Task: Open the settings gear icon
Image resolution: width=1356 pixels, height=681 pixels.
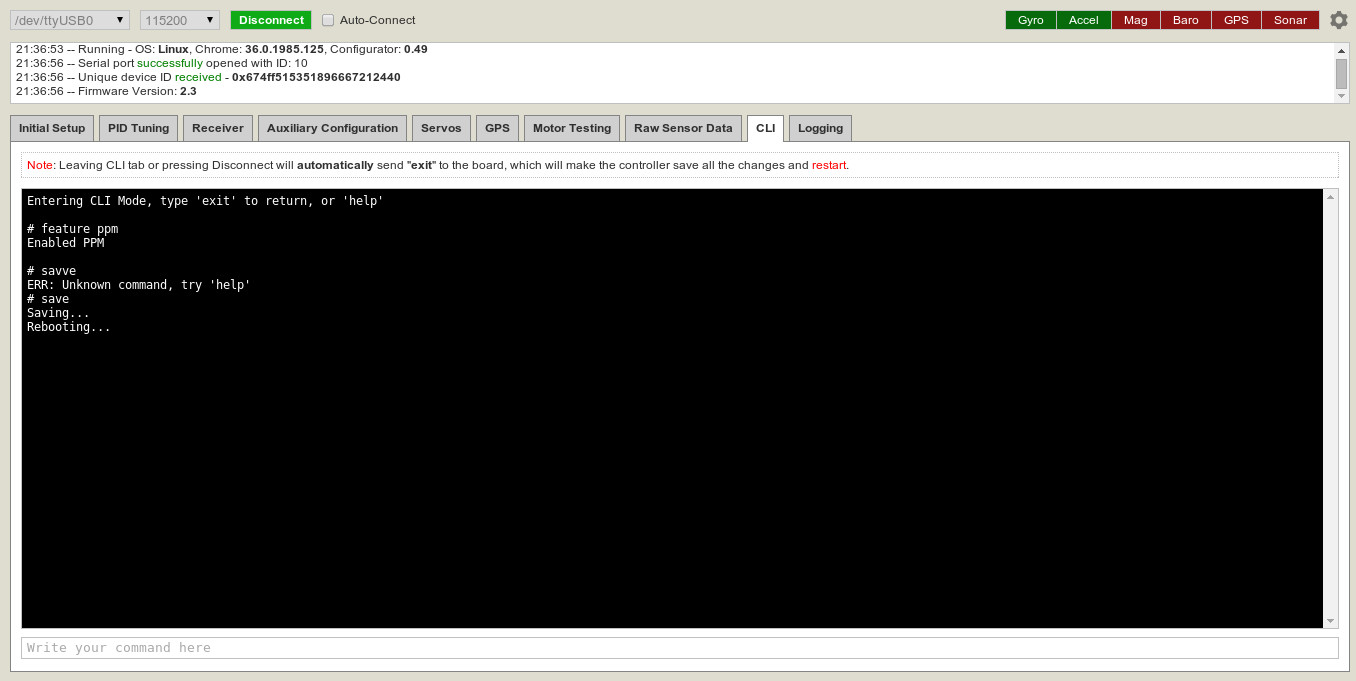Action: (x=1338, y=20)
